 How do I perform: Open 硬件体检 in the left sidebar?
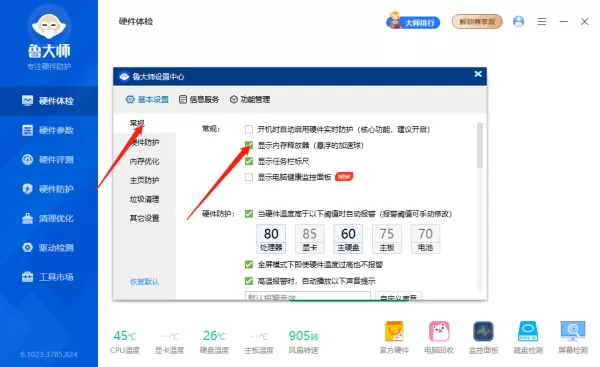point(49,101)
